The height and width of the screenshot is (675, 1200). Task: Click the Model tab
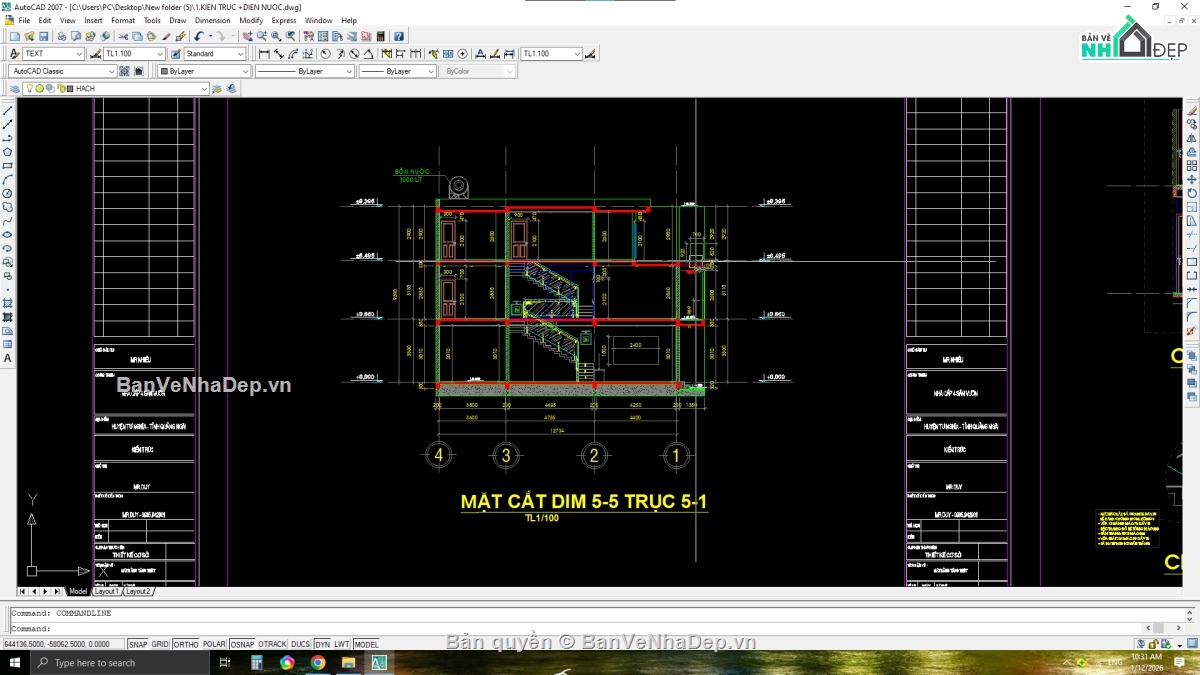[x=78, y=591]
